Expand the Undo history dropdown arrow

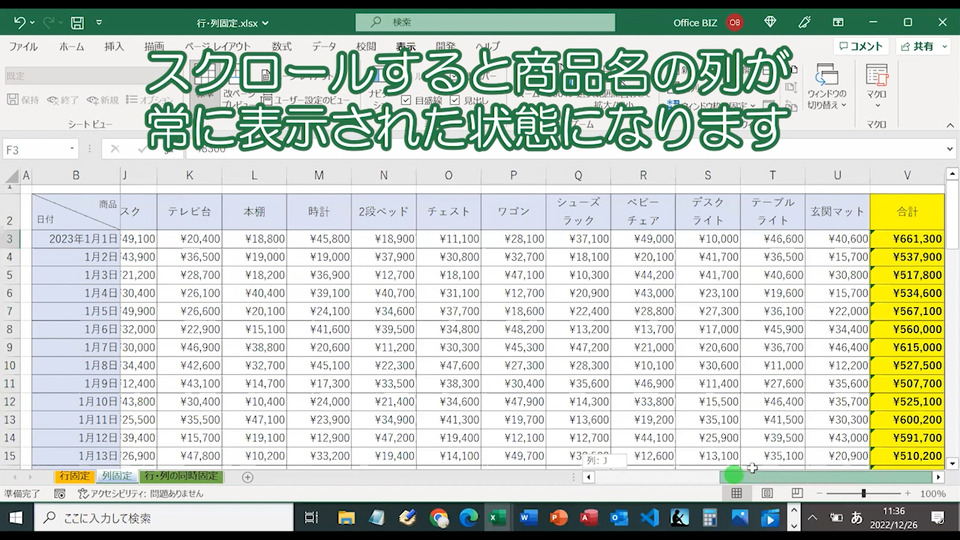pos(32,23)
